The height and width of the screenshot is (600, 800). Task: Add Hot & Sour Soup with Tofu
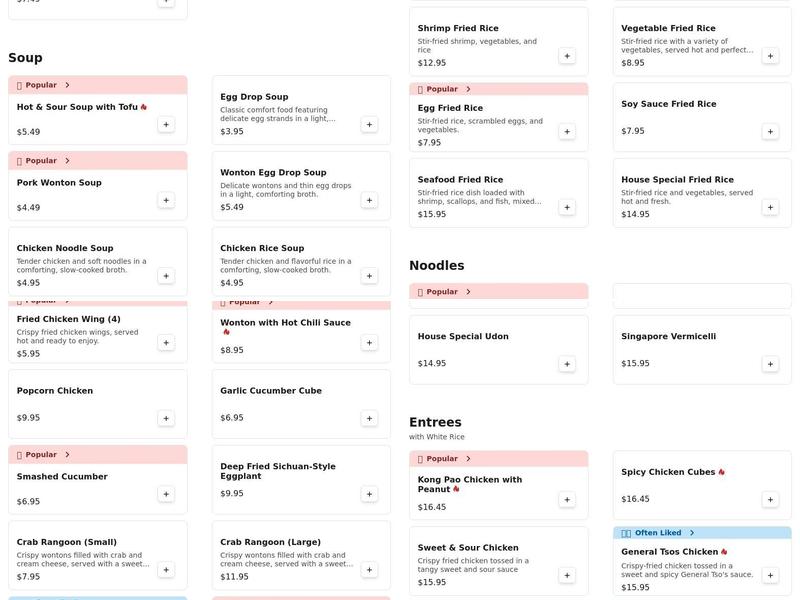click(x=166, y=124)
